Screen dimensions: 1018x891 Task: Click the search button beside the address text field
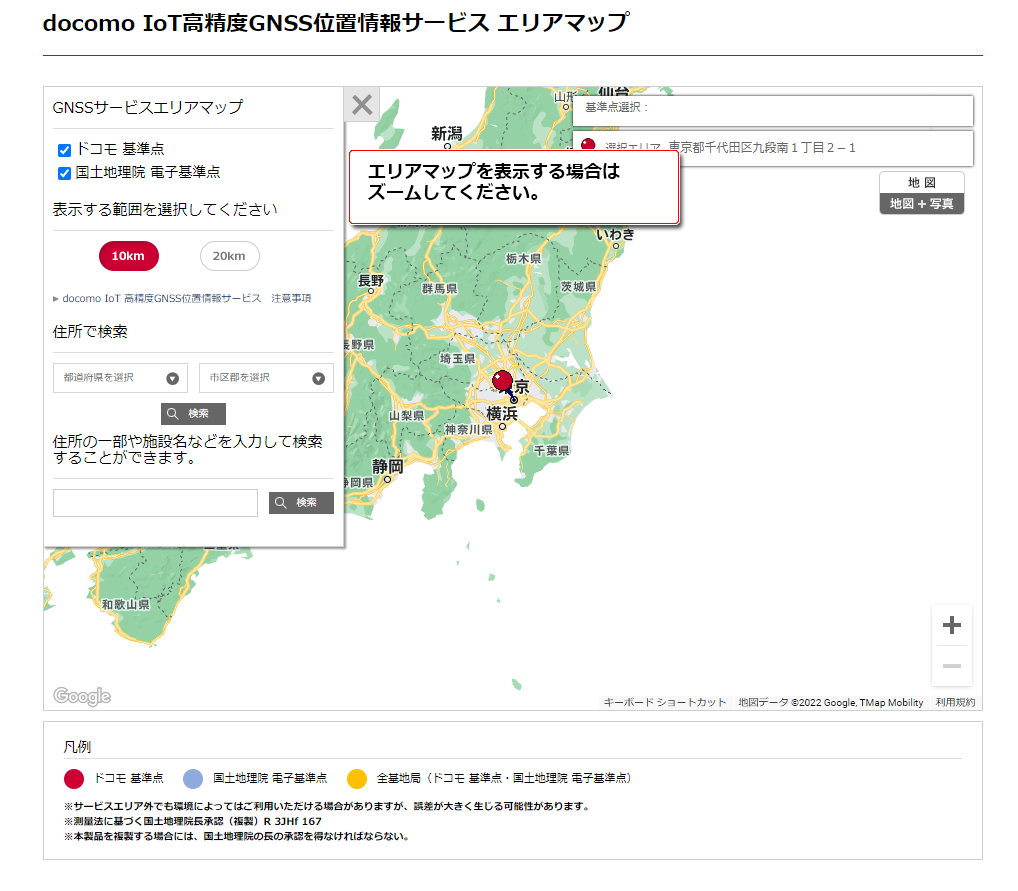301,503
